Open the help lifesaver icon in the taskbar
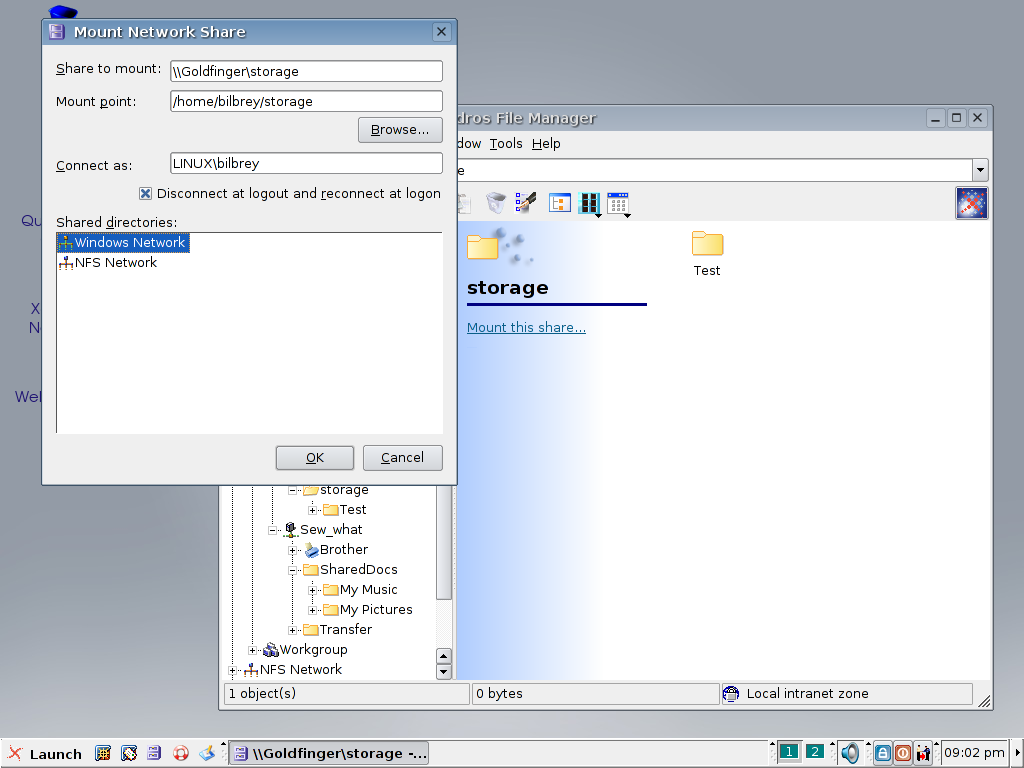Viewport: 1024px width, 768px height. (x=181, y=753)
